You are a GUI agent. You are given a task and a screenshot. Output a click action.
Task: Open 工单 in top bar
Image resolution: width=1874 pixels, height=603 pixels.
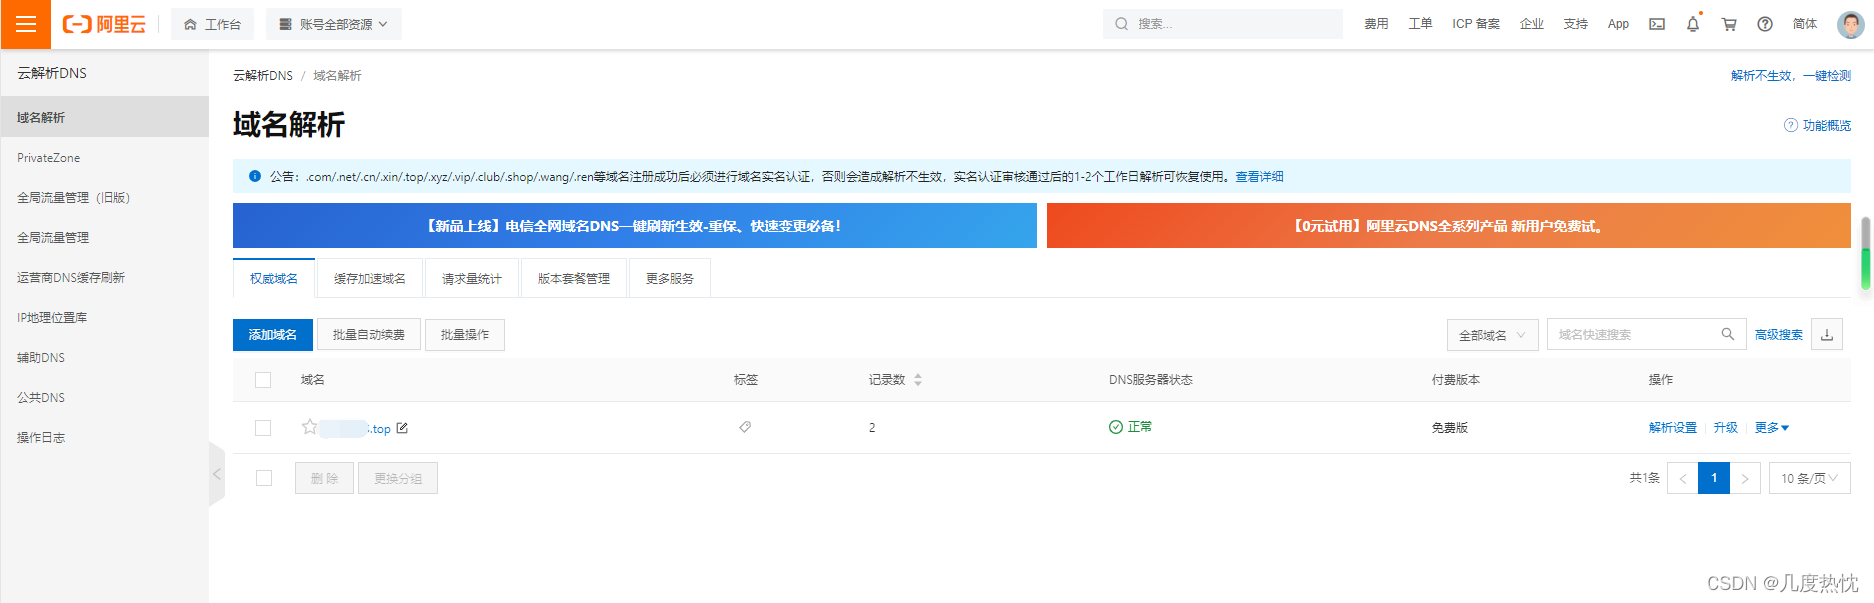(1420, 24)
